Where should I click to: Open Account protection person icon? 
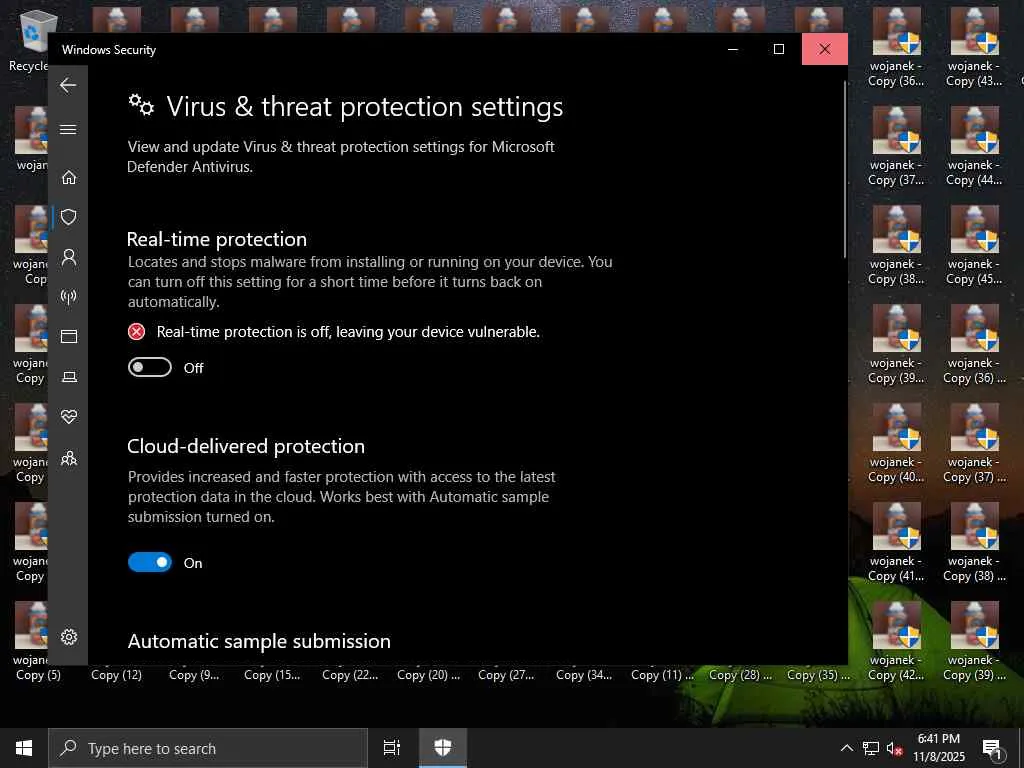pyautogui.click(x=69, y=257)
